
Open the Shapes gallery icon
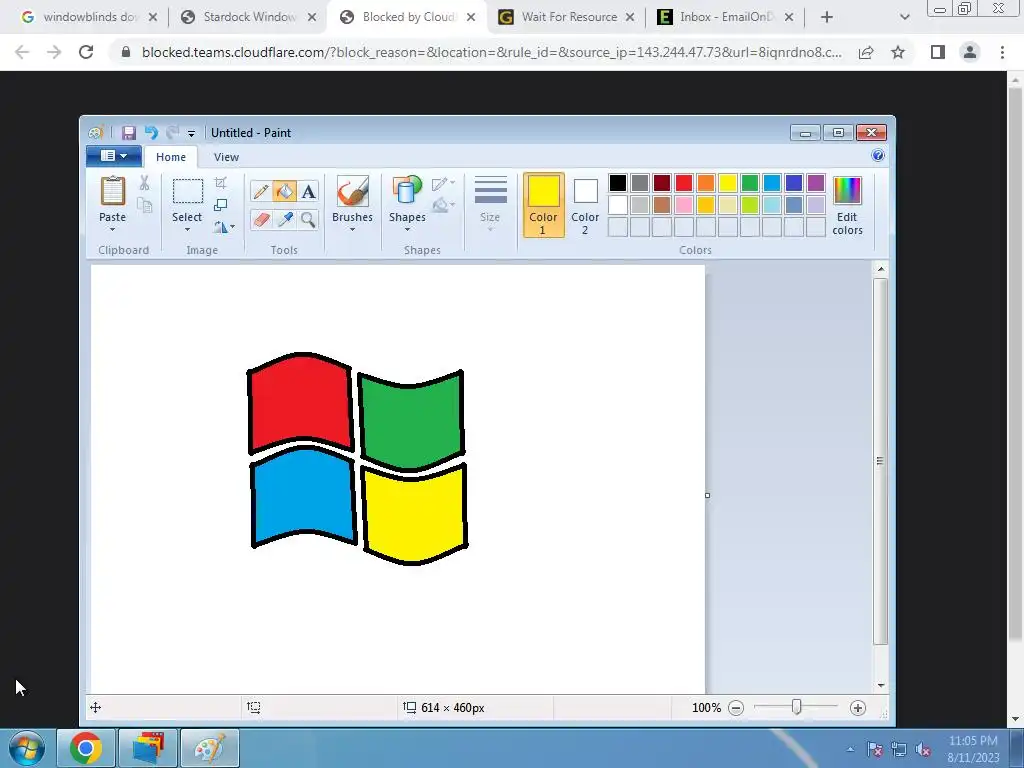tap(407, 191)
